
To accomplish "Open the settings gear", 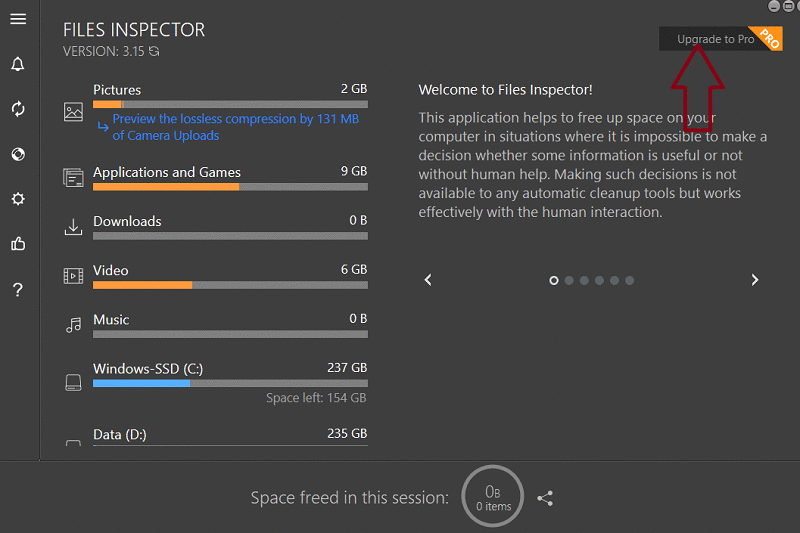I will pos(18,199).
